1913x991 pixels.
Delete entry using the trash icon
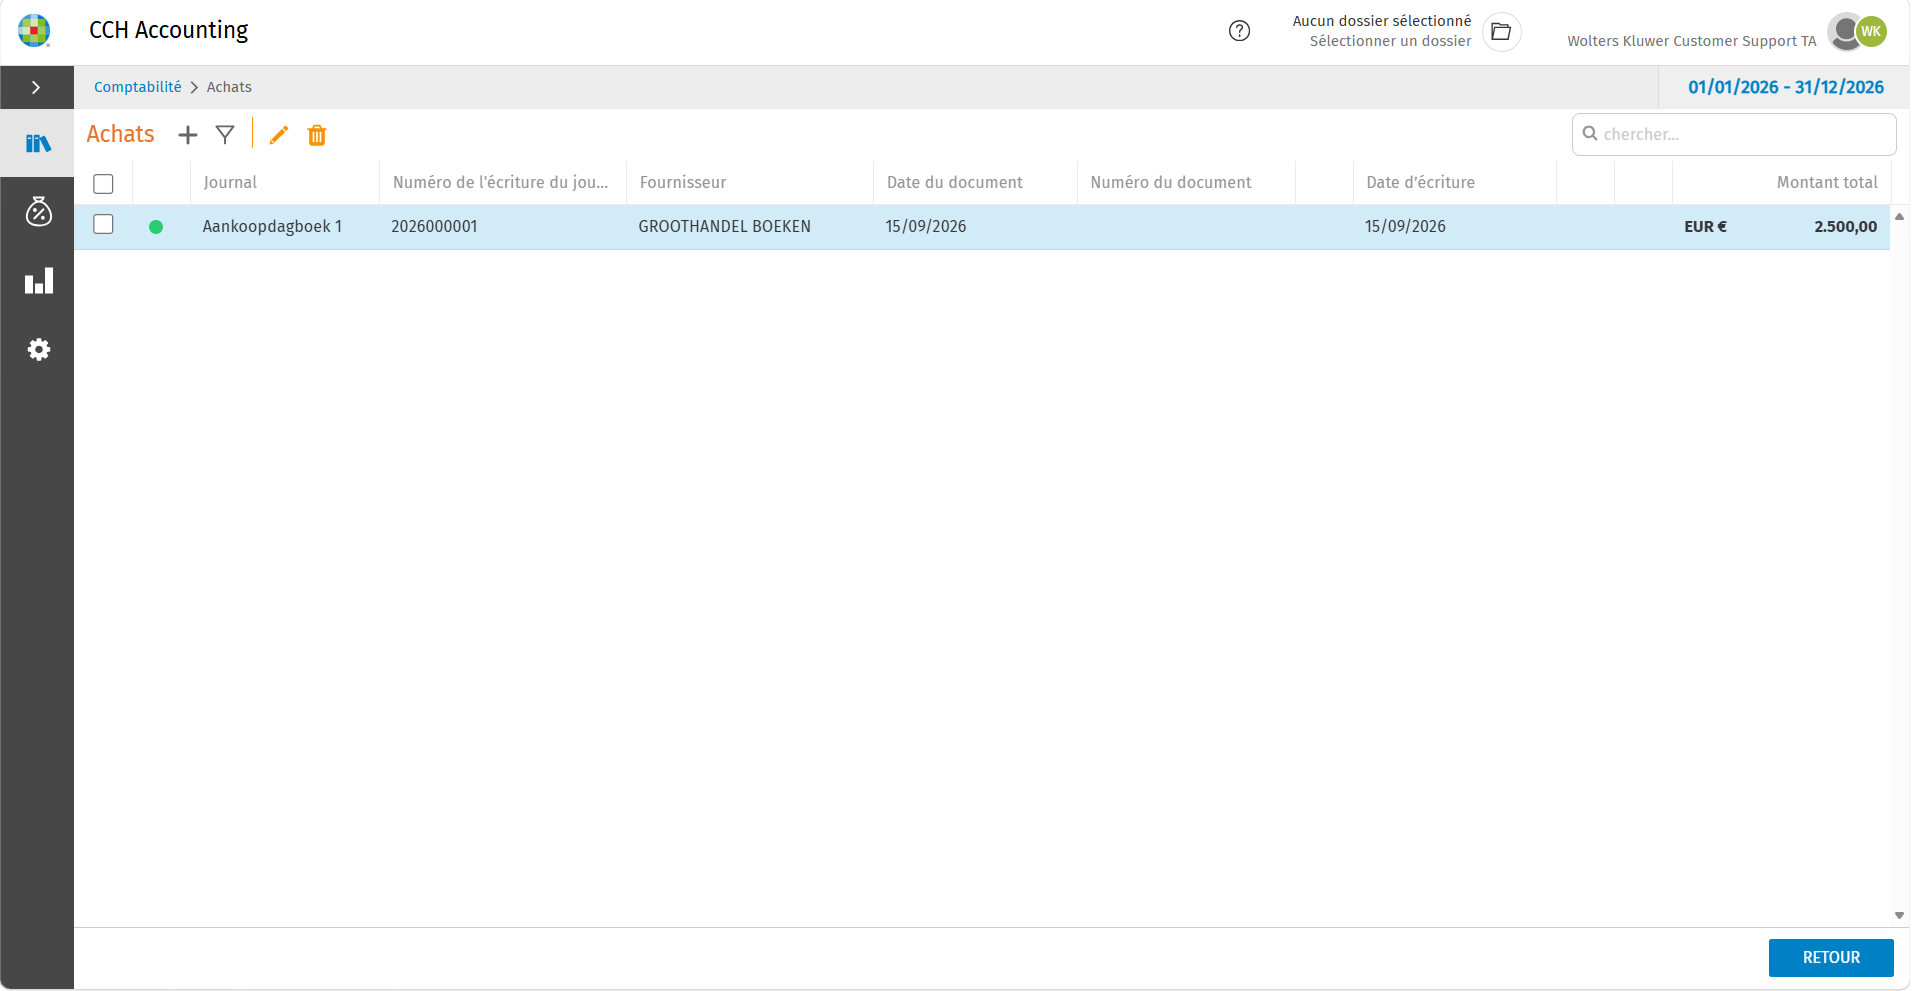pos(317,135)
